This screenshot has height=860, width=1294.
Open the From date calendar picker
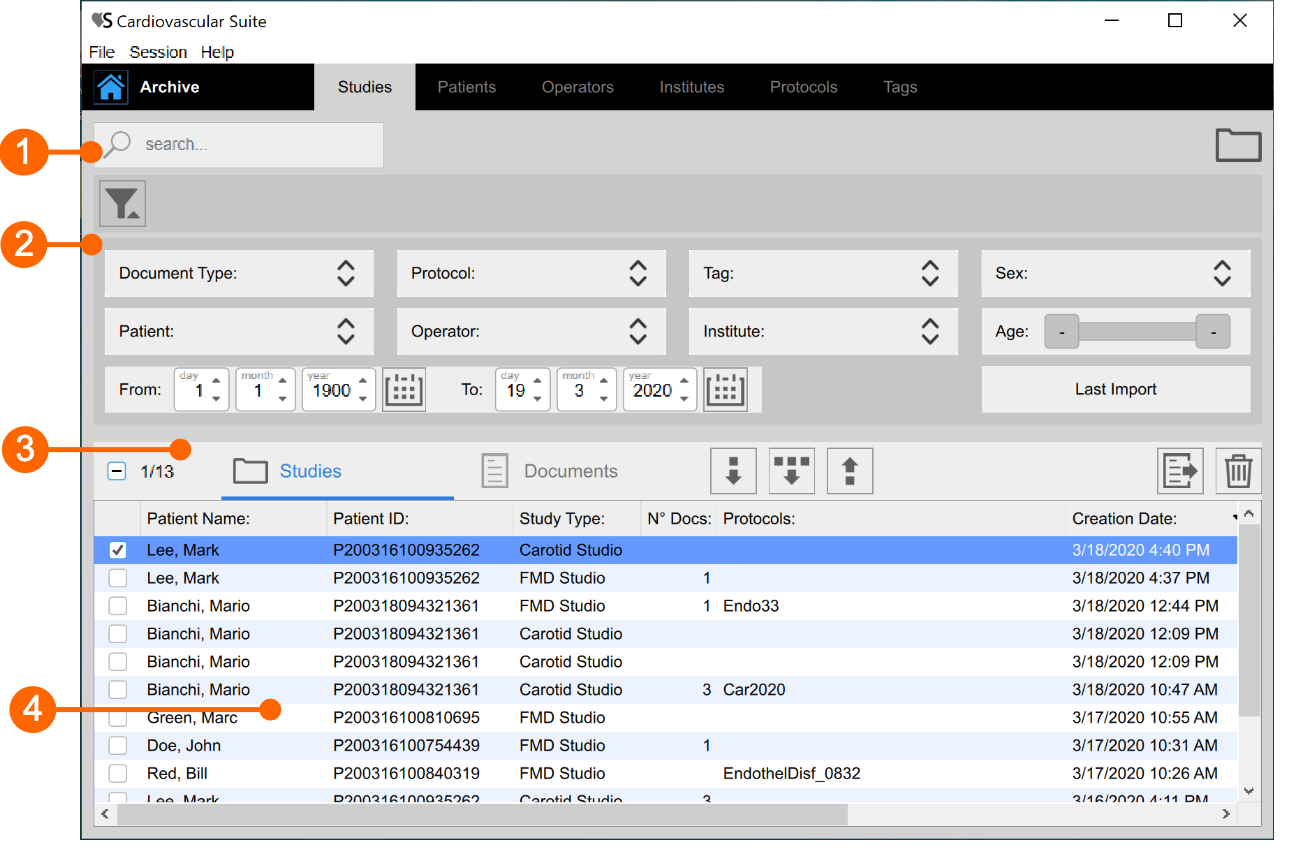[x=404, y=390]
